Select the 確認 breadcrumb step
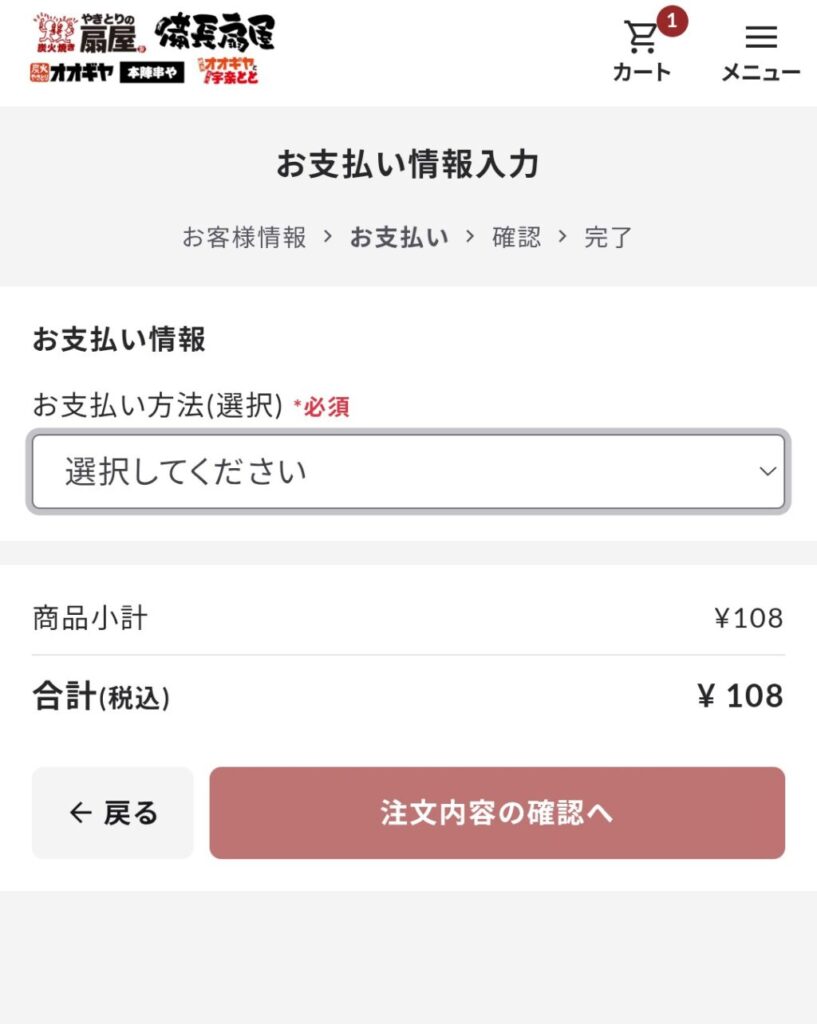The width and height of the screenshot is (817, 1024). (x=517, y=237)
